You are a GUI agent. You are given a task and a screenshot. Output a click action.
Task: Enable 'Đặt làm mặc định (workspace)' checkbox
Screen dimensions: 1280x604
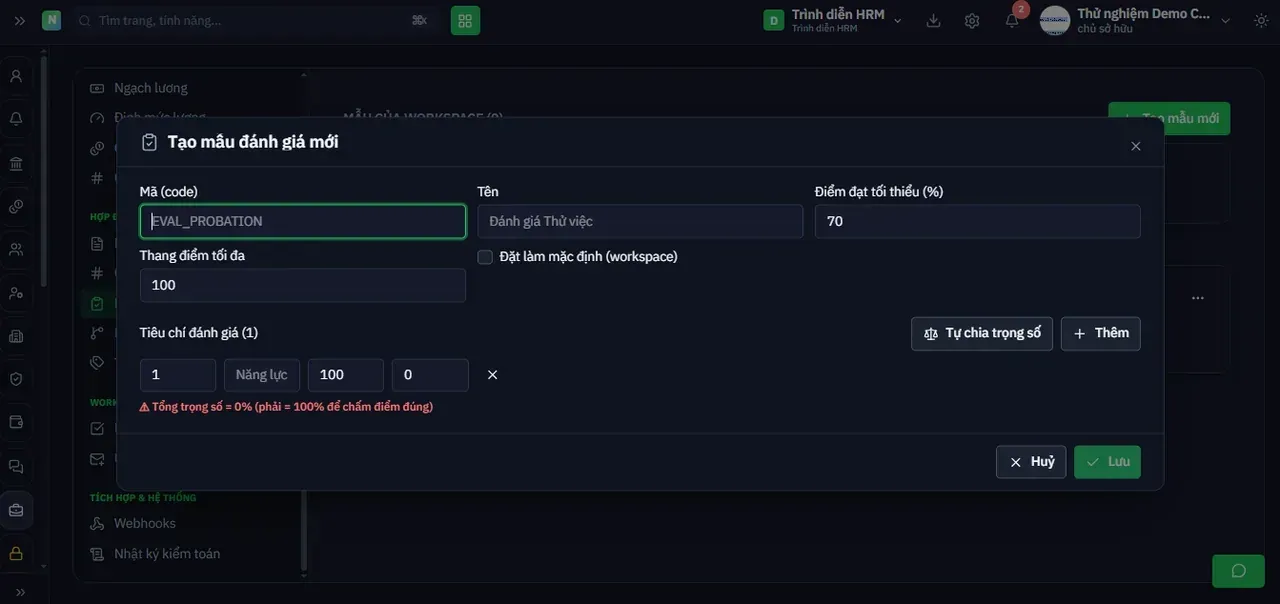pyautogui.click(x=485, y=257)
